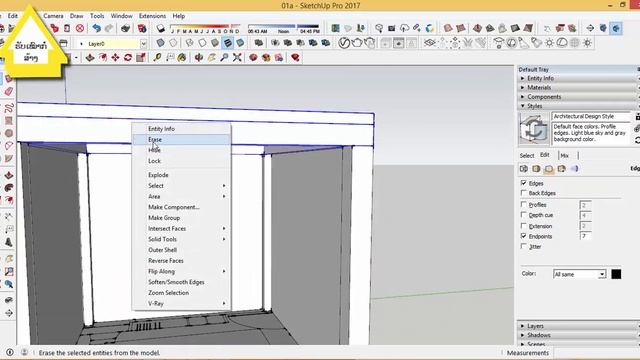Select the Move tool red arrows icon

115,58
